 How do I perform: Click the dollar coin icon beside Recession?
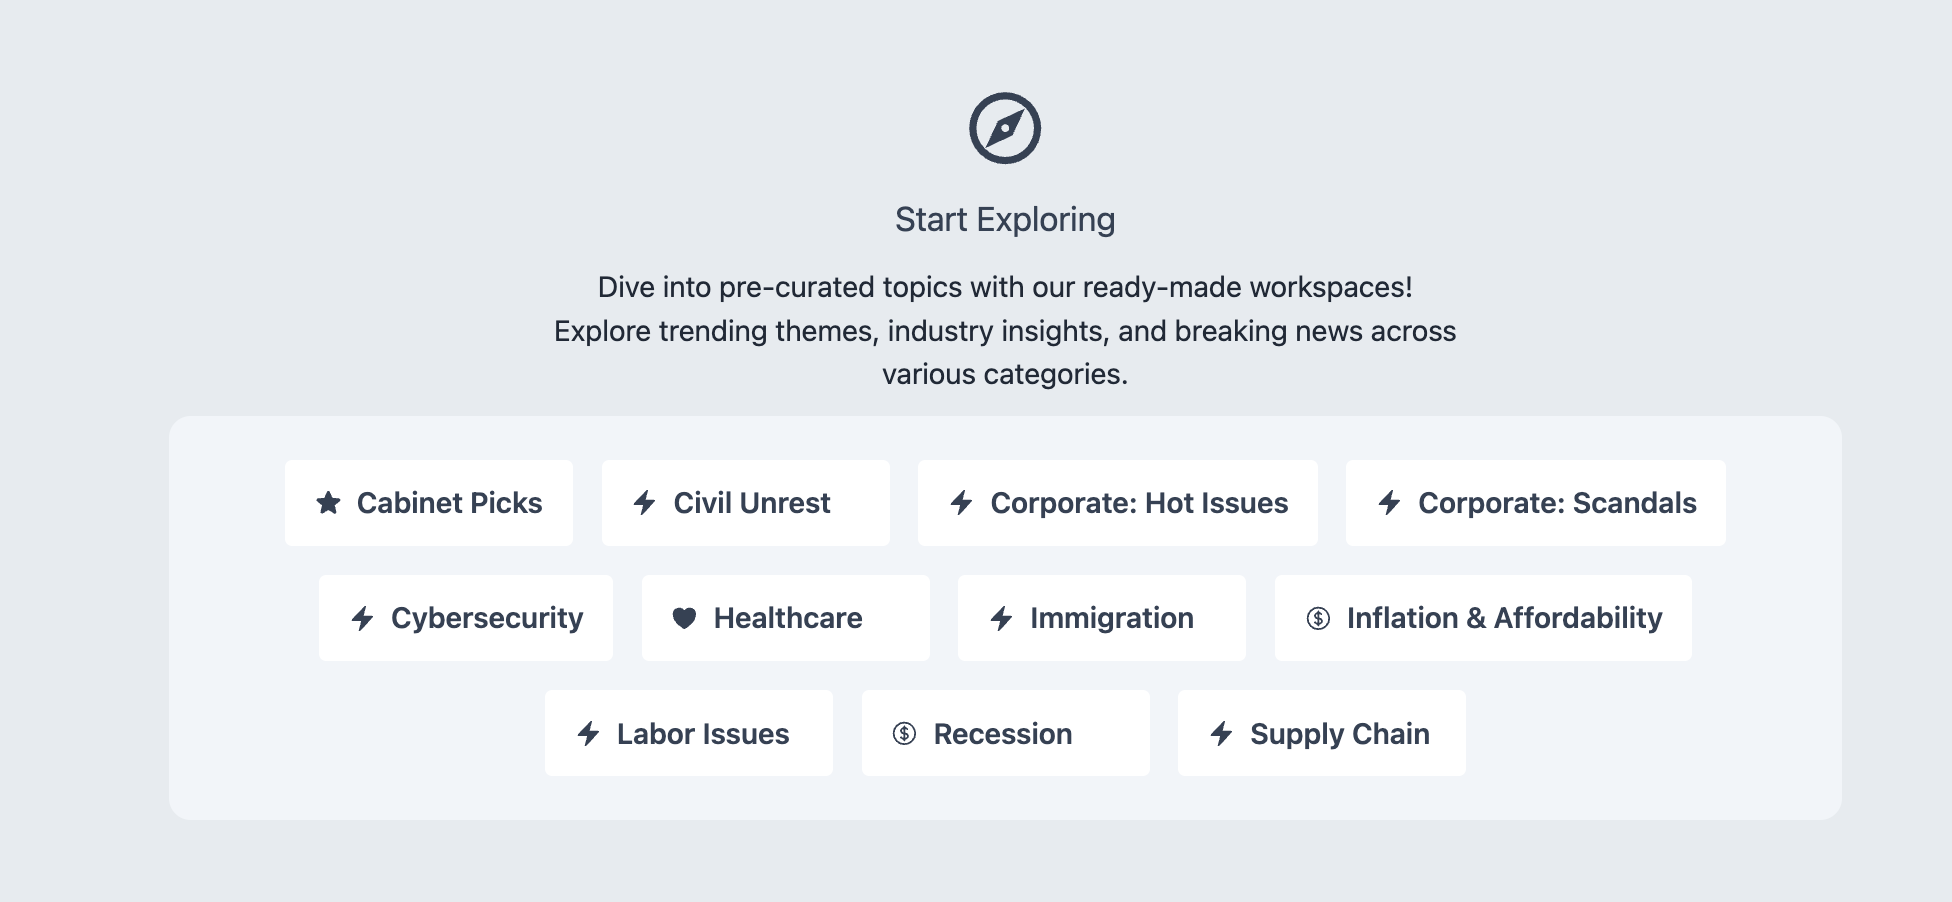[904, 734]
